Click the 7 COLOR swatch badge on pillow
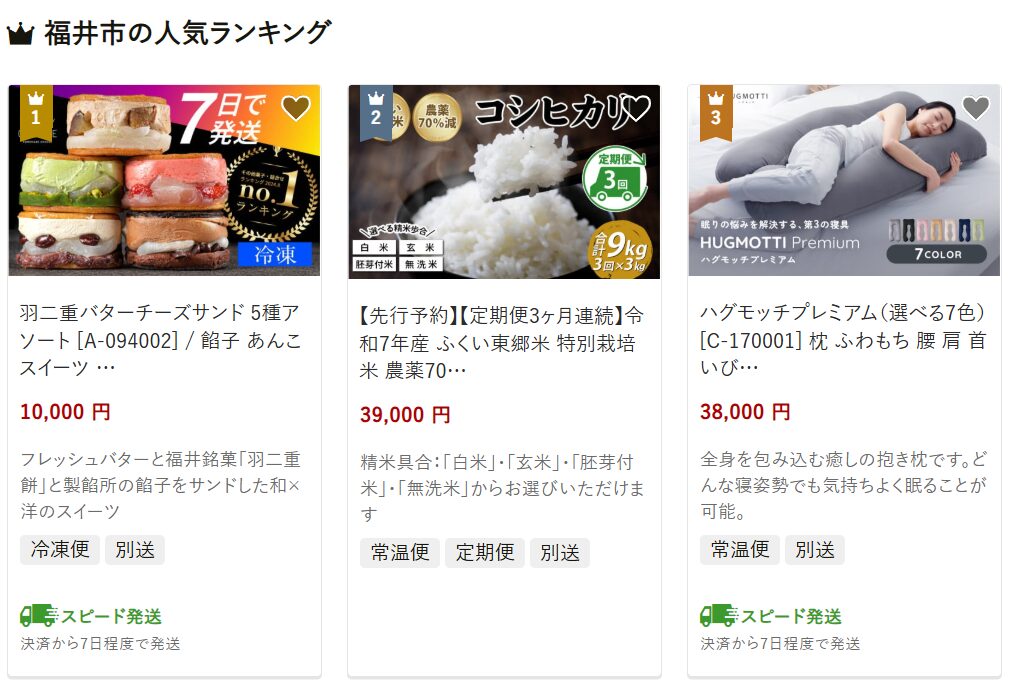This screenshot has height=689, width=1011. [x=937, y=253]
